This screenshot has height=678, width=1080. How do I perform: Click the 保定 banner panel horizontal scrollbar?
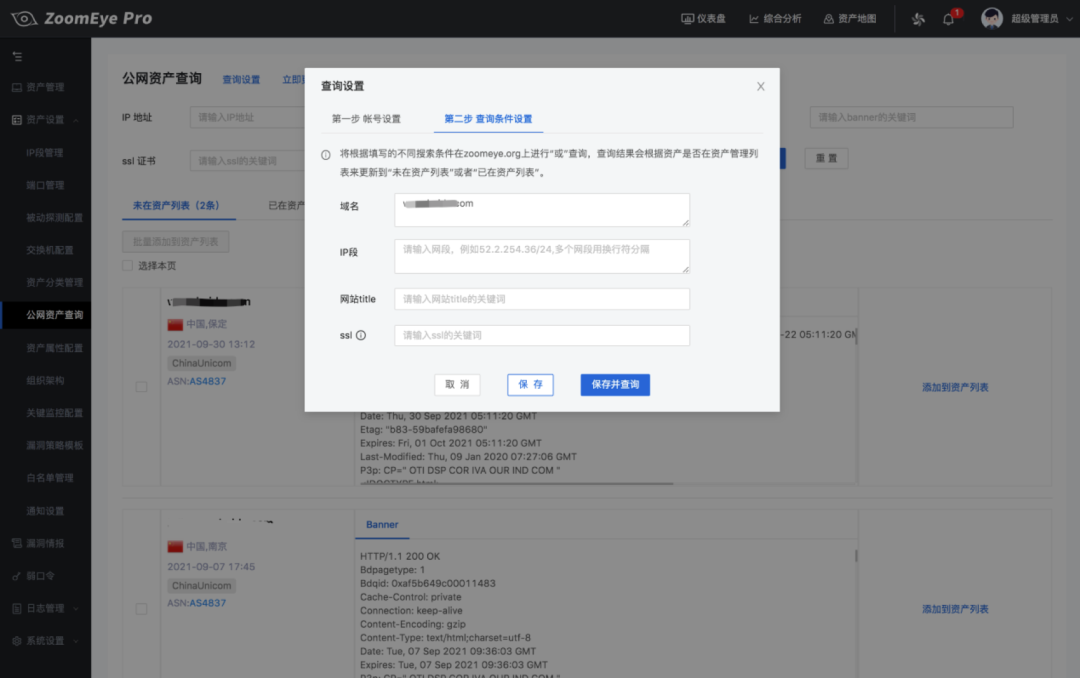[x=517, y=484]
